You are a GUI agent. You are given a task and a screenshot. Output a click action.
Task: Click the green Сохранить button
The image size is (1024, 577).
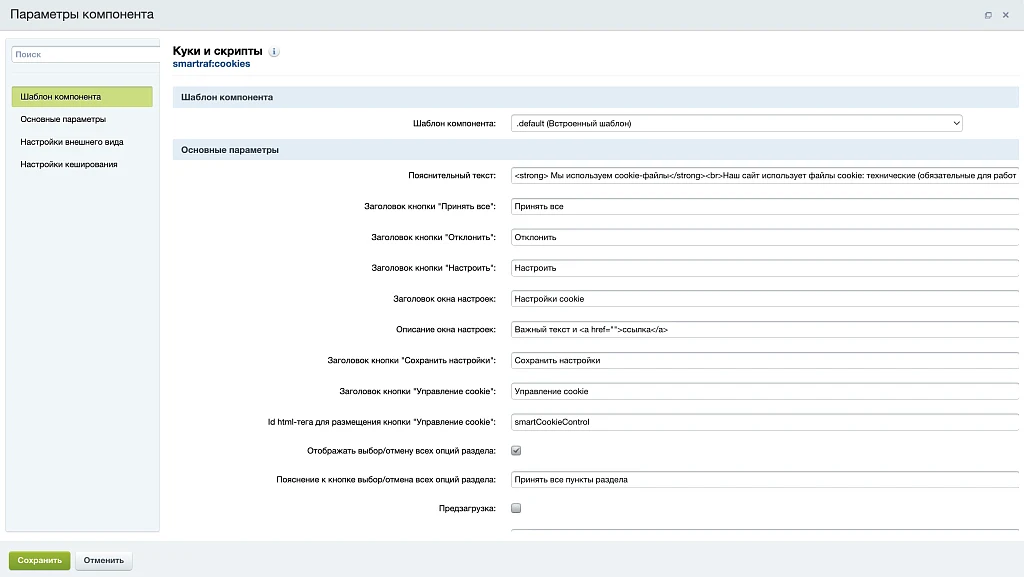point(39,560)
